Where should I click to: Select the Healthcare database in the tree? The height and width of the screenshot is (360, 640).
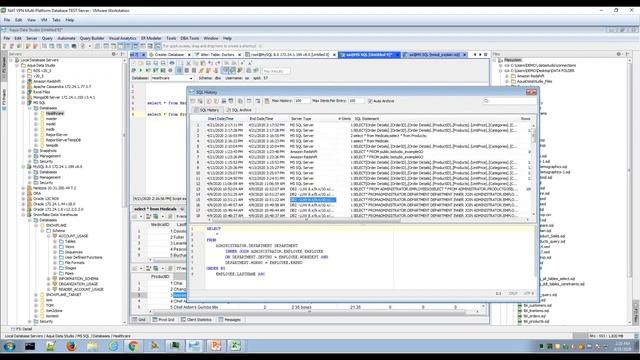[55, 113]
